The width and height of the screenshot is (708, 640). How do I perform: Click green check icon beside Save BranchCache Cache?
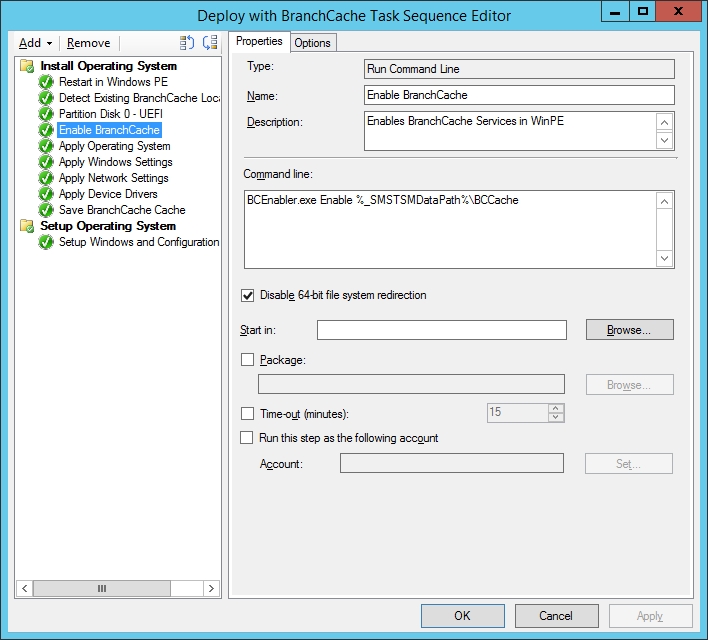(46, 210)
